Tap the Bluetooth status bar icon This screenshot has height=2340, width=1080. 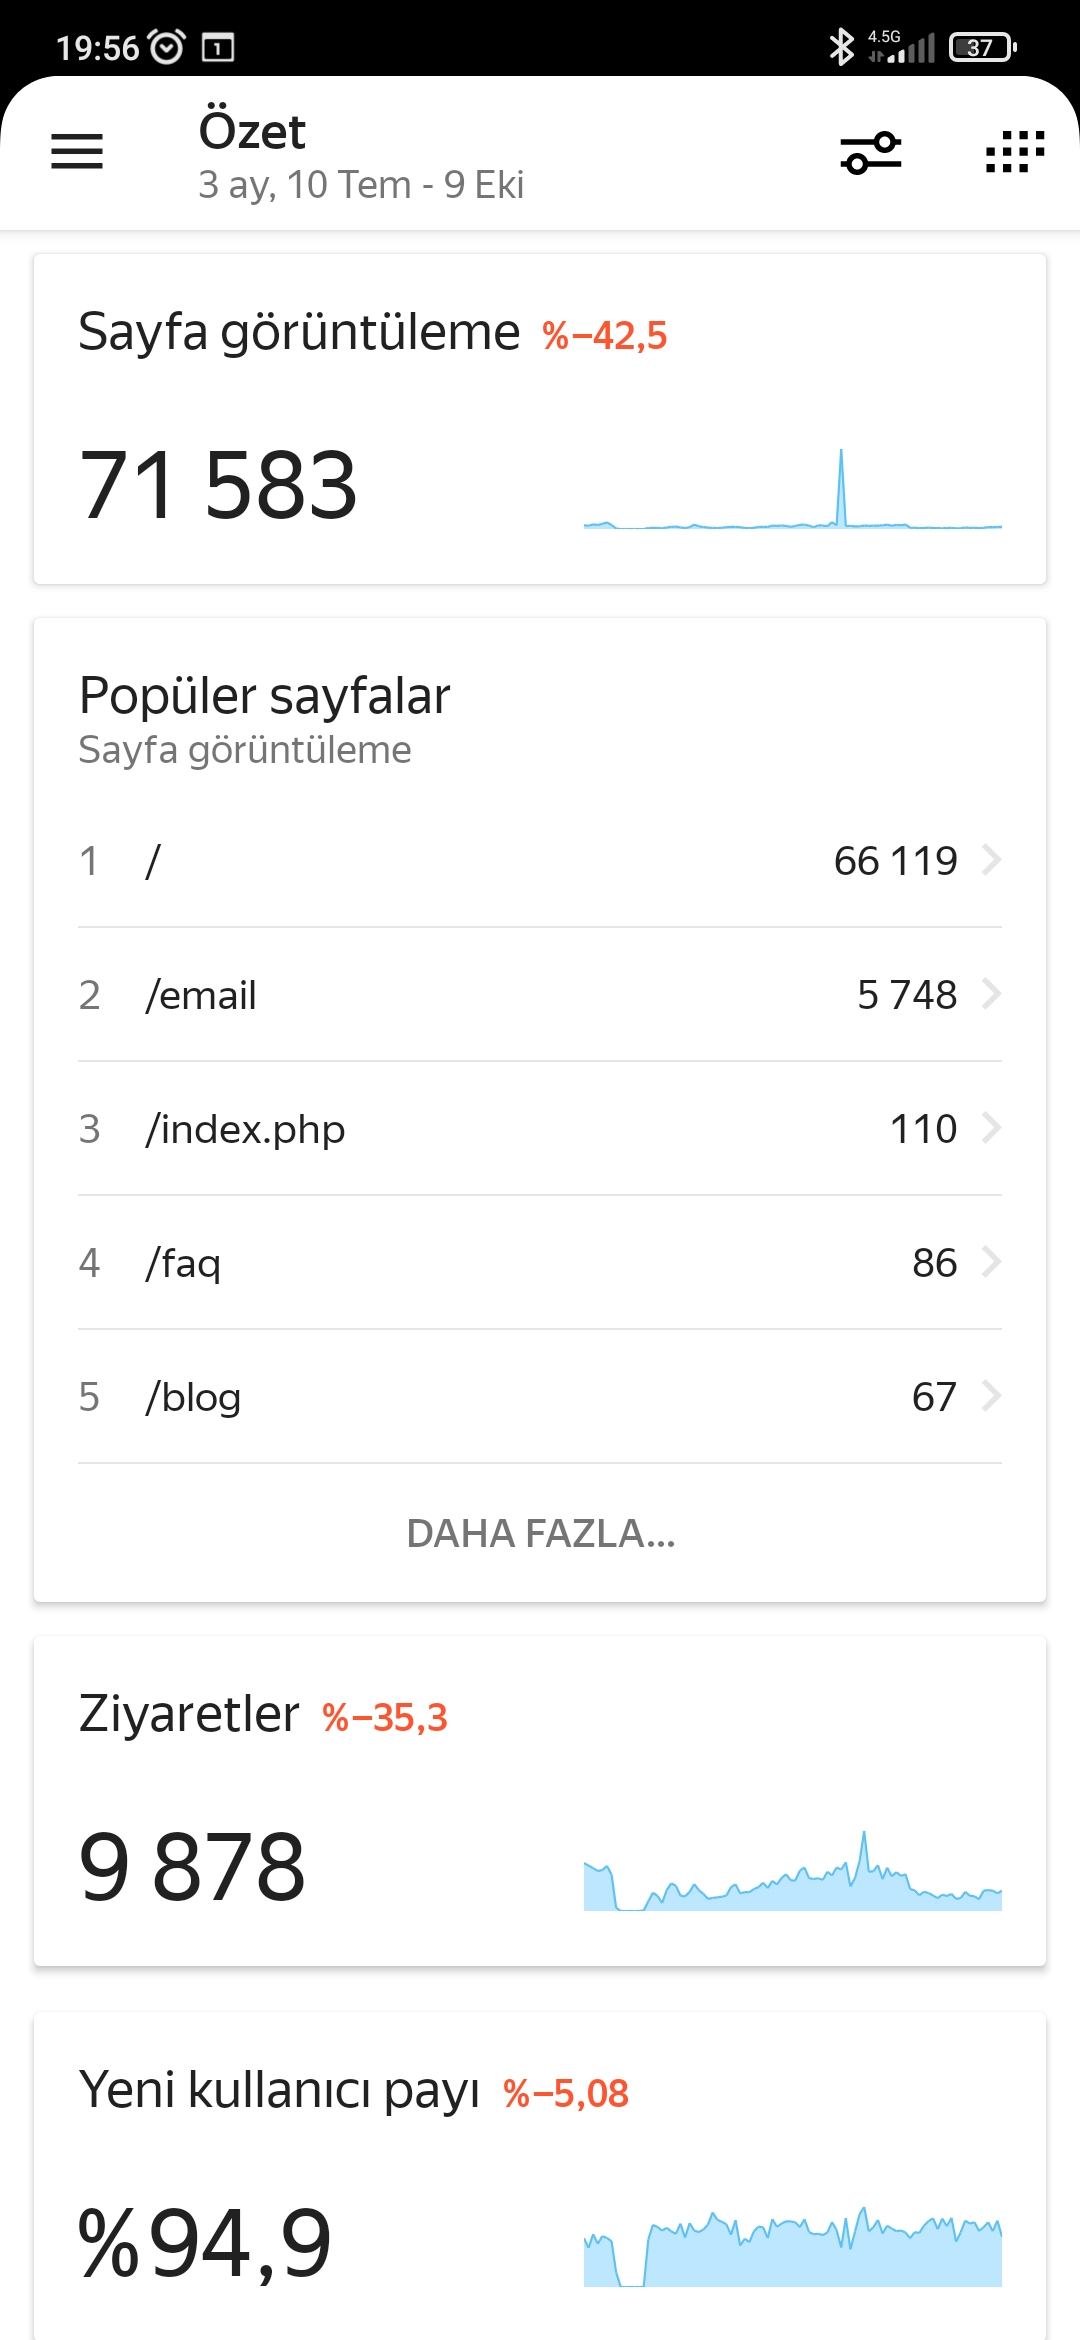click(x=842, y=47)
